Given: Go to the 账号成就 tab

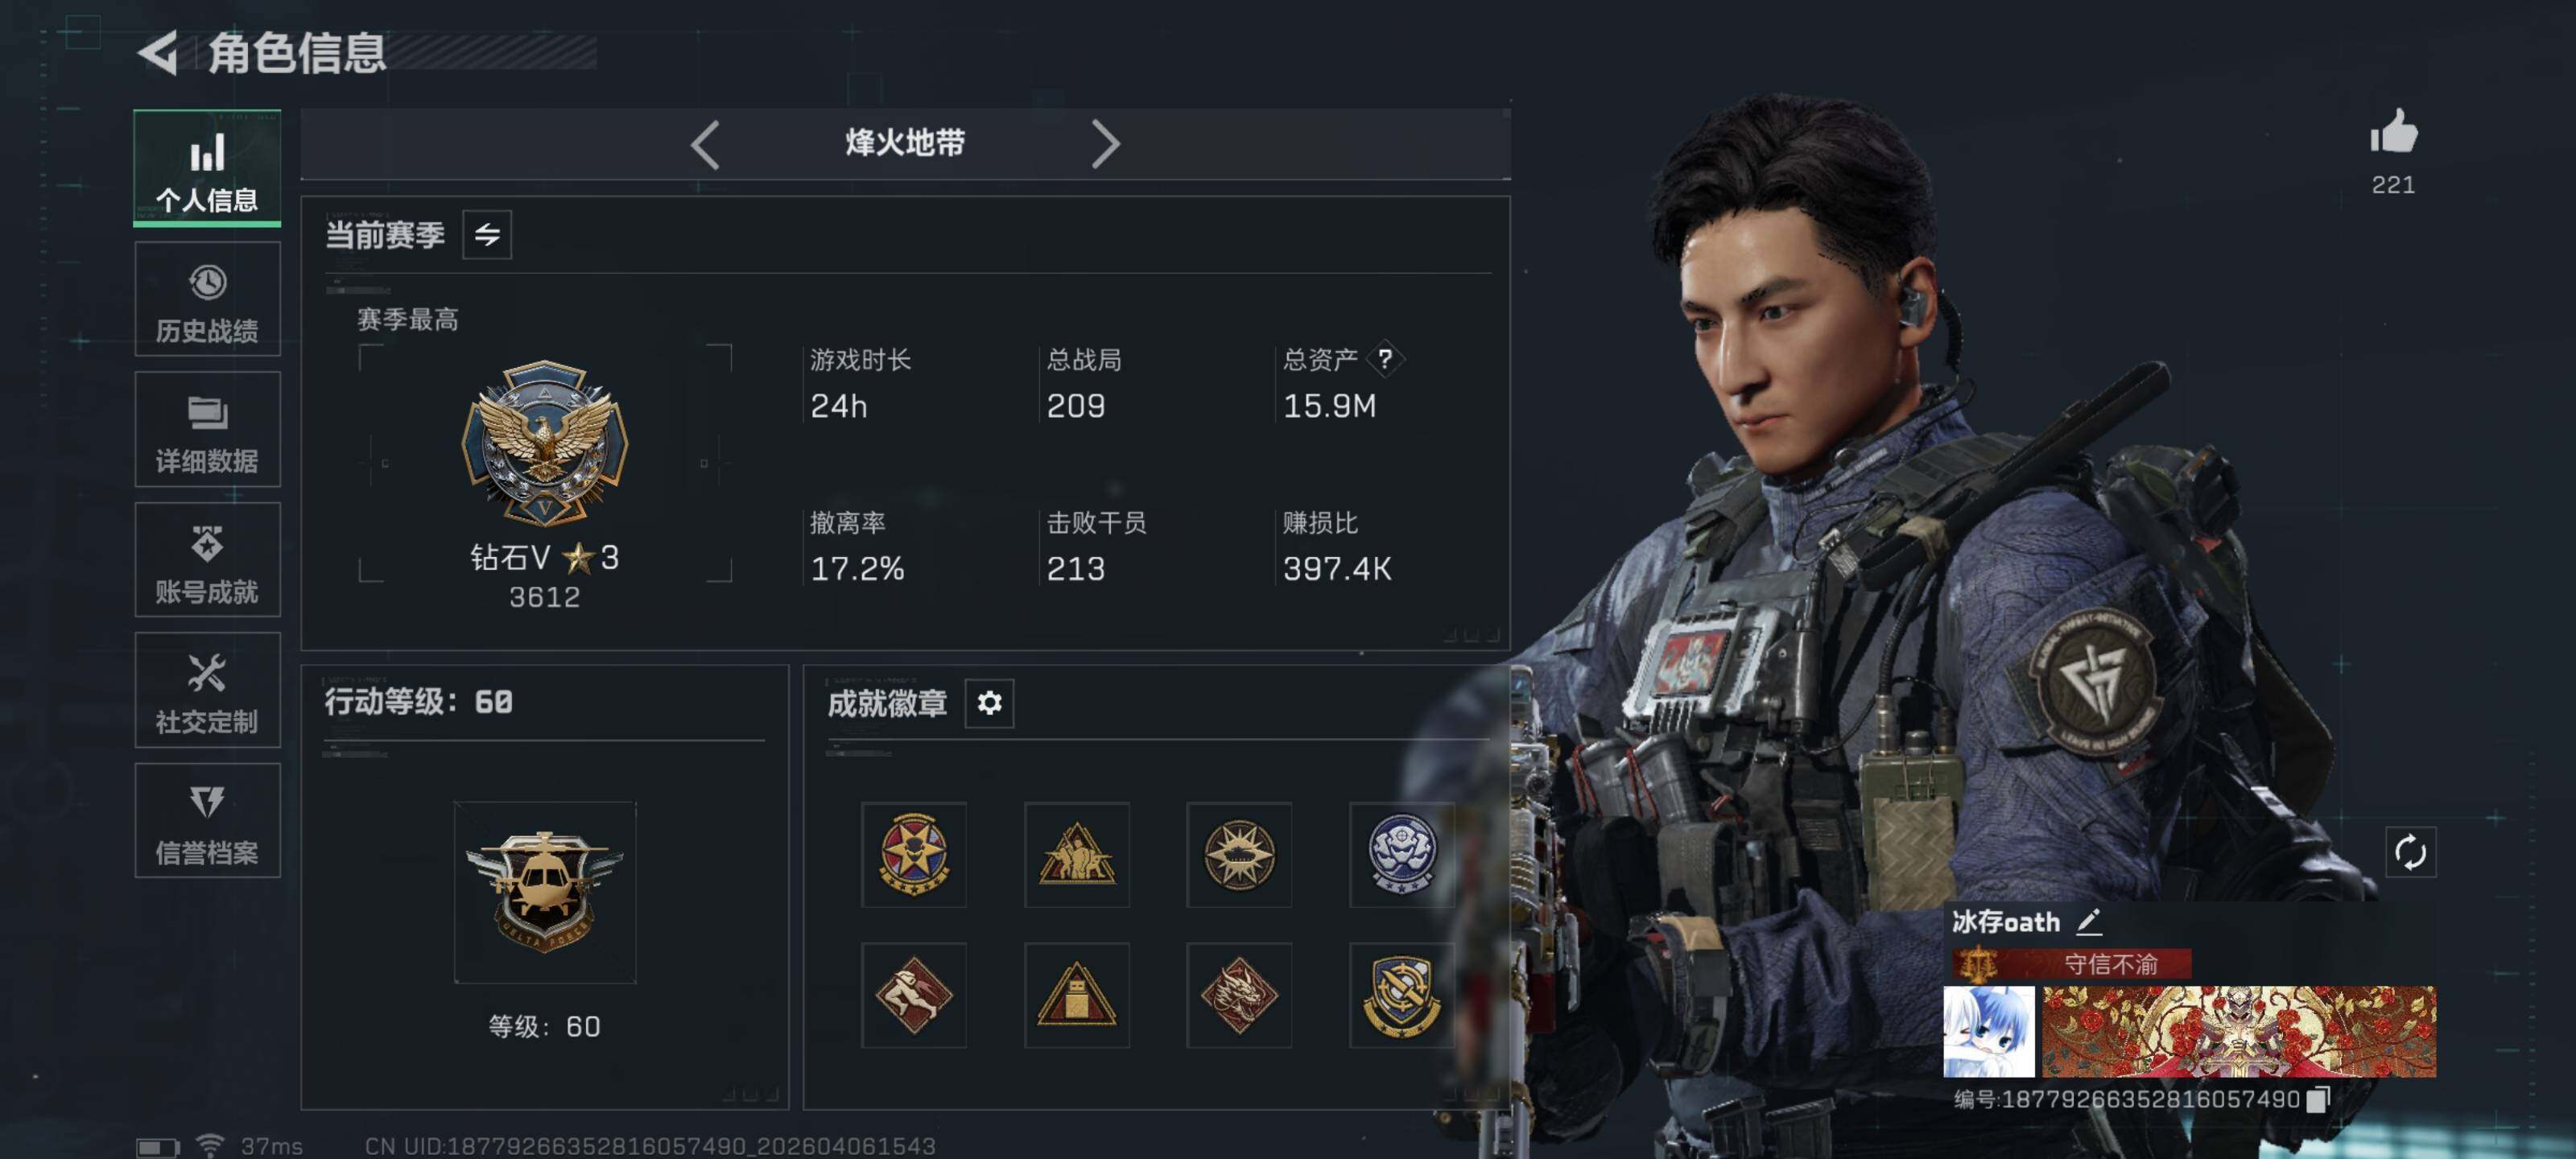Looking at the screenshot, I should 207,559.
